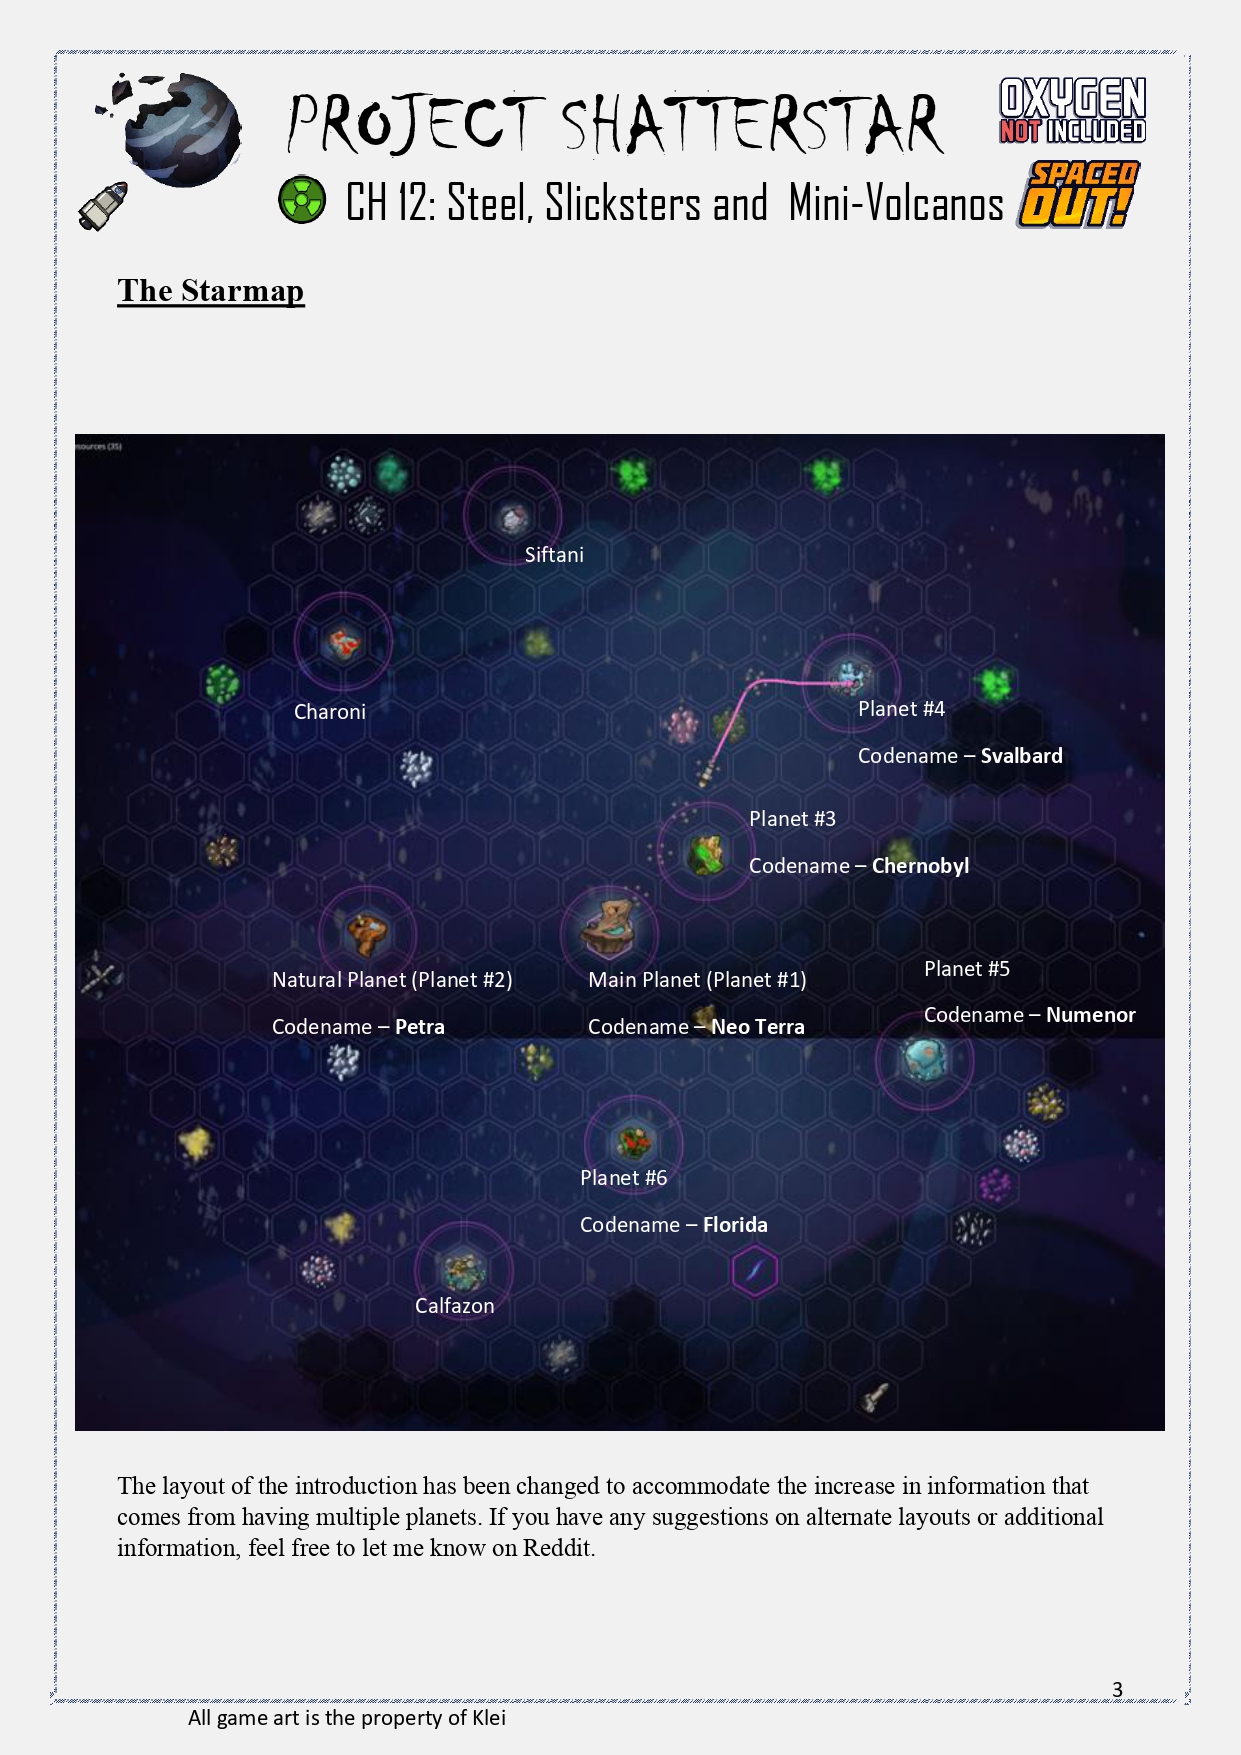Select the Florida planet #6 icon
Viewport: 1241px width, 1755px height.
click(633, 1142)
